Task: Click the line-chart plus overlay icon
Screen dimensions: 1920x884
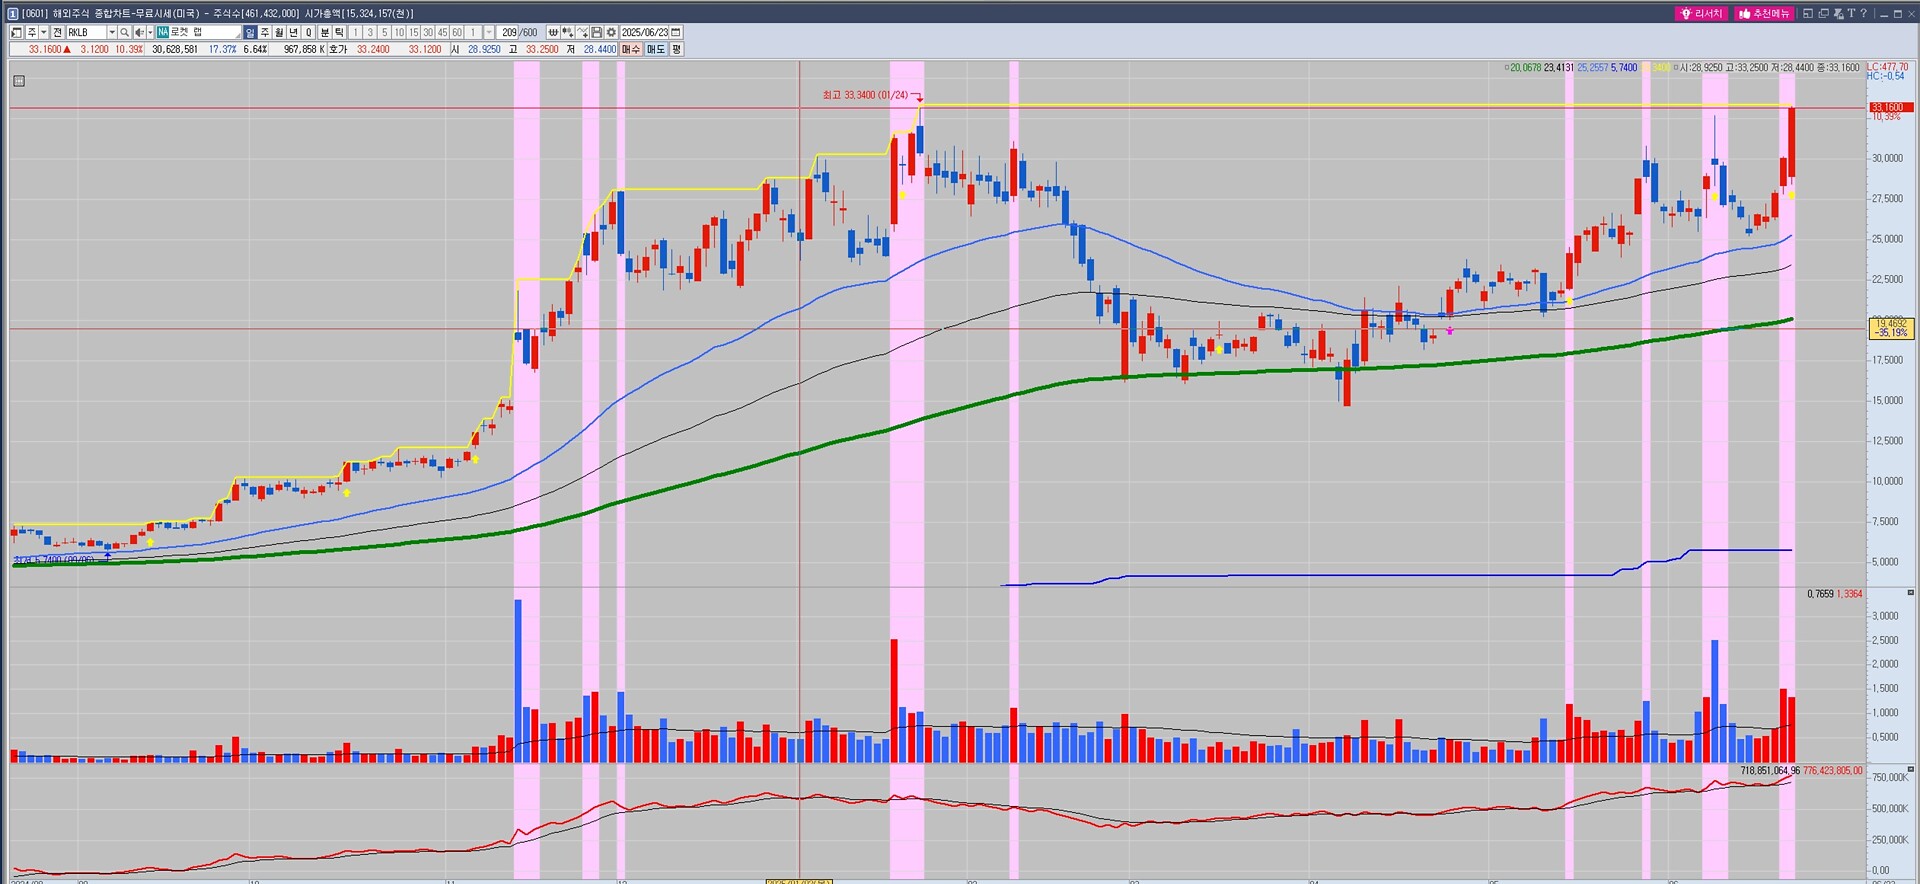Action: 582,32
